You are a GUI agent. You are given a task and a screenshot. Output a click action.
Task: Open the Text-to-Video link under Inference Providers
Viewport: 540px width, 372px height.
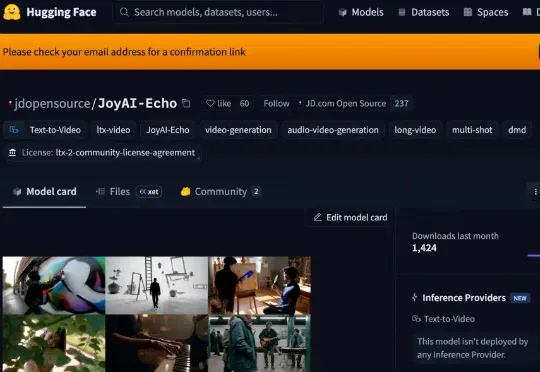click(449, 319)
